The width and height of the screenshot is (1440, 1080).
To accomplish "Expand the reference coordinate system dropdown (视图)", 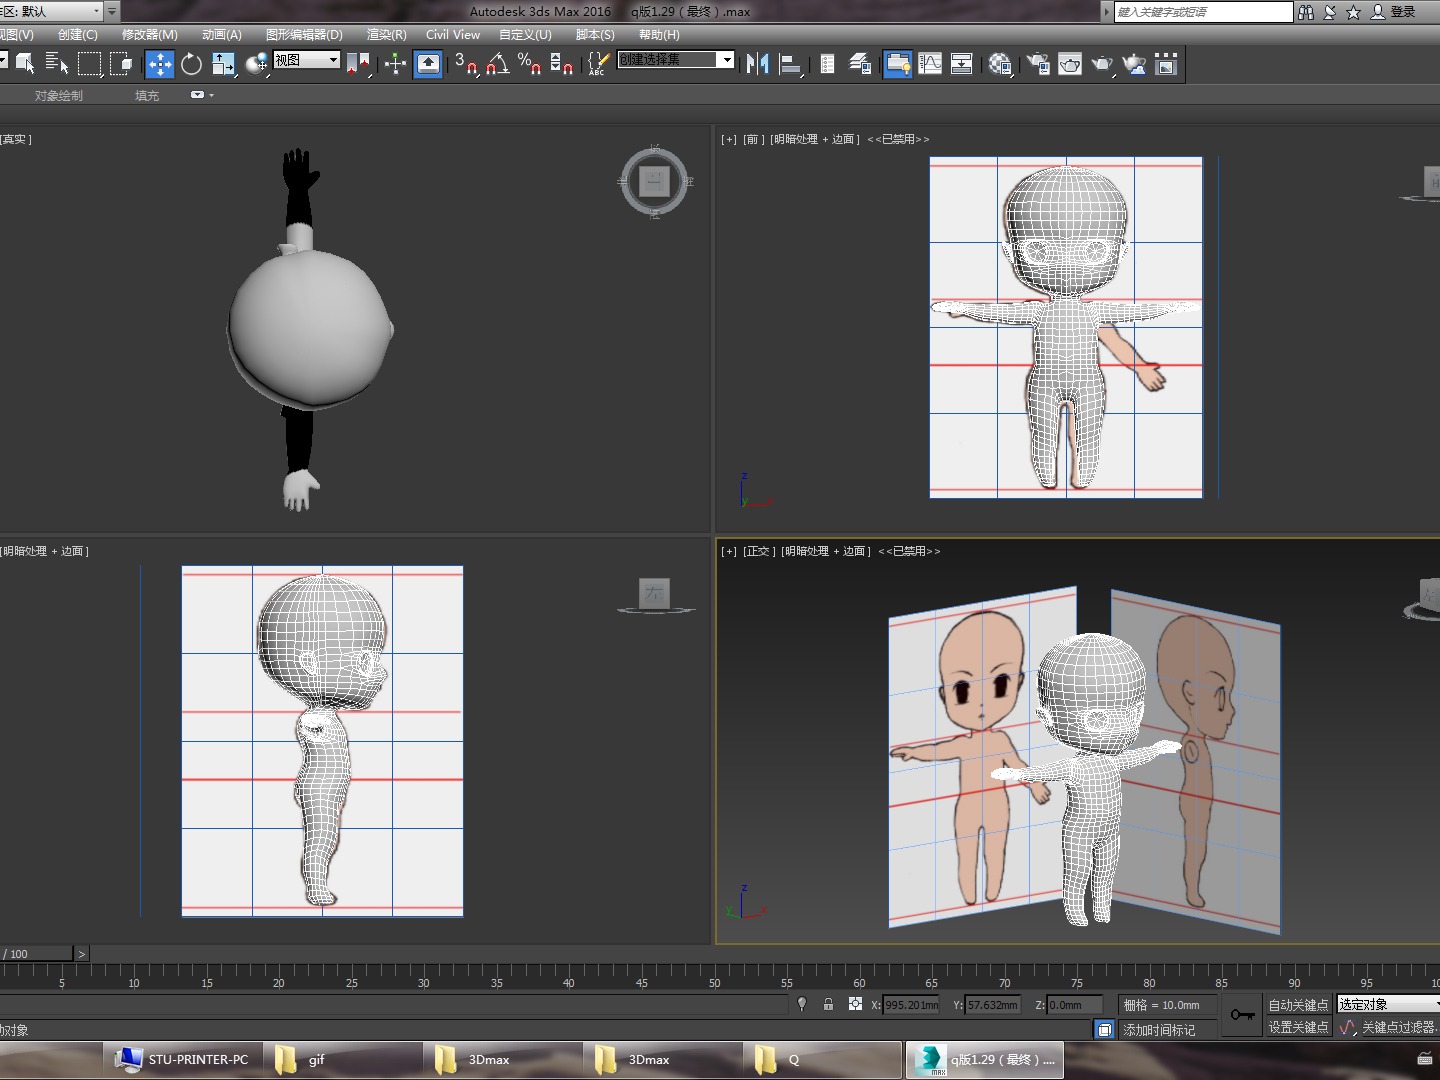I will click(307, 60).
